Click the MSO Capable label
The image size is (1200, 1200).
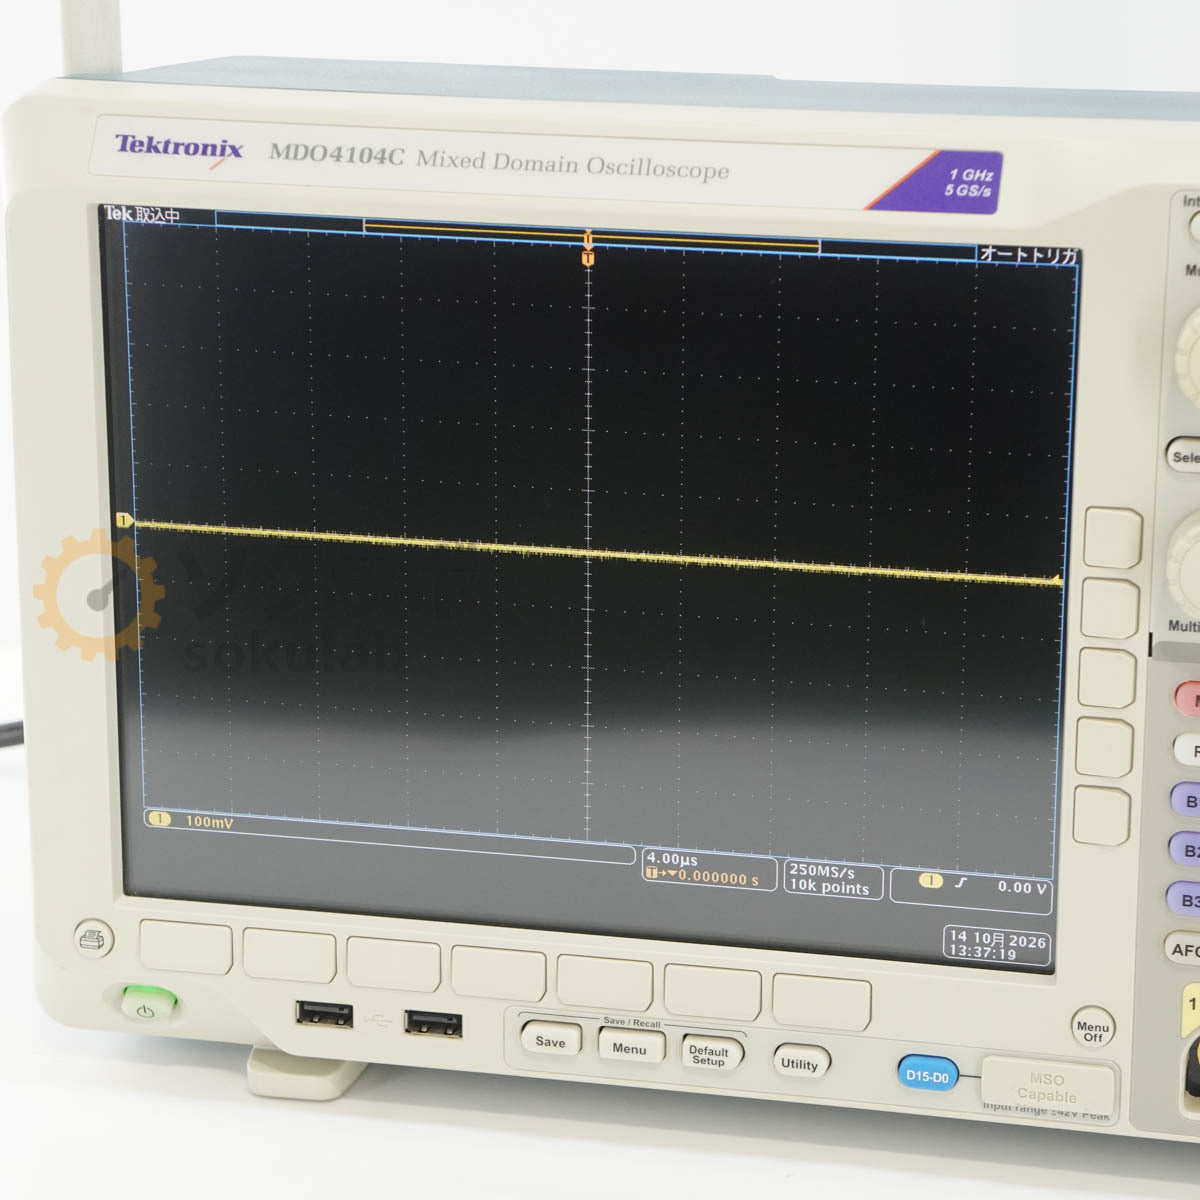pos(1047,1087)
